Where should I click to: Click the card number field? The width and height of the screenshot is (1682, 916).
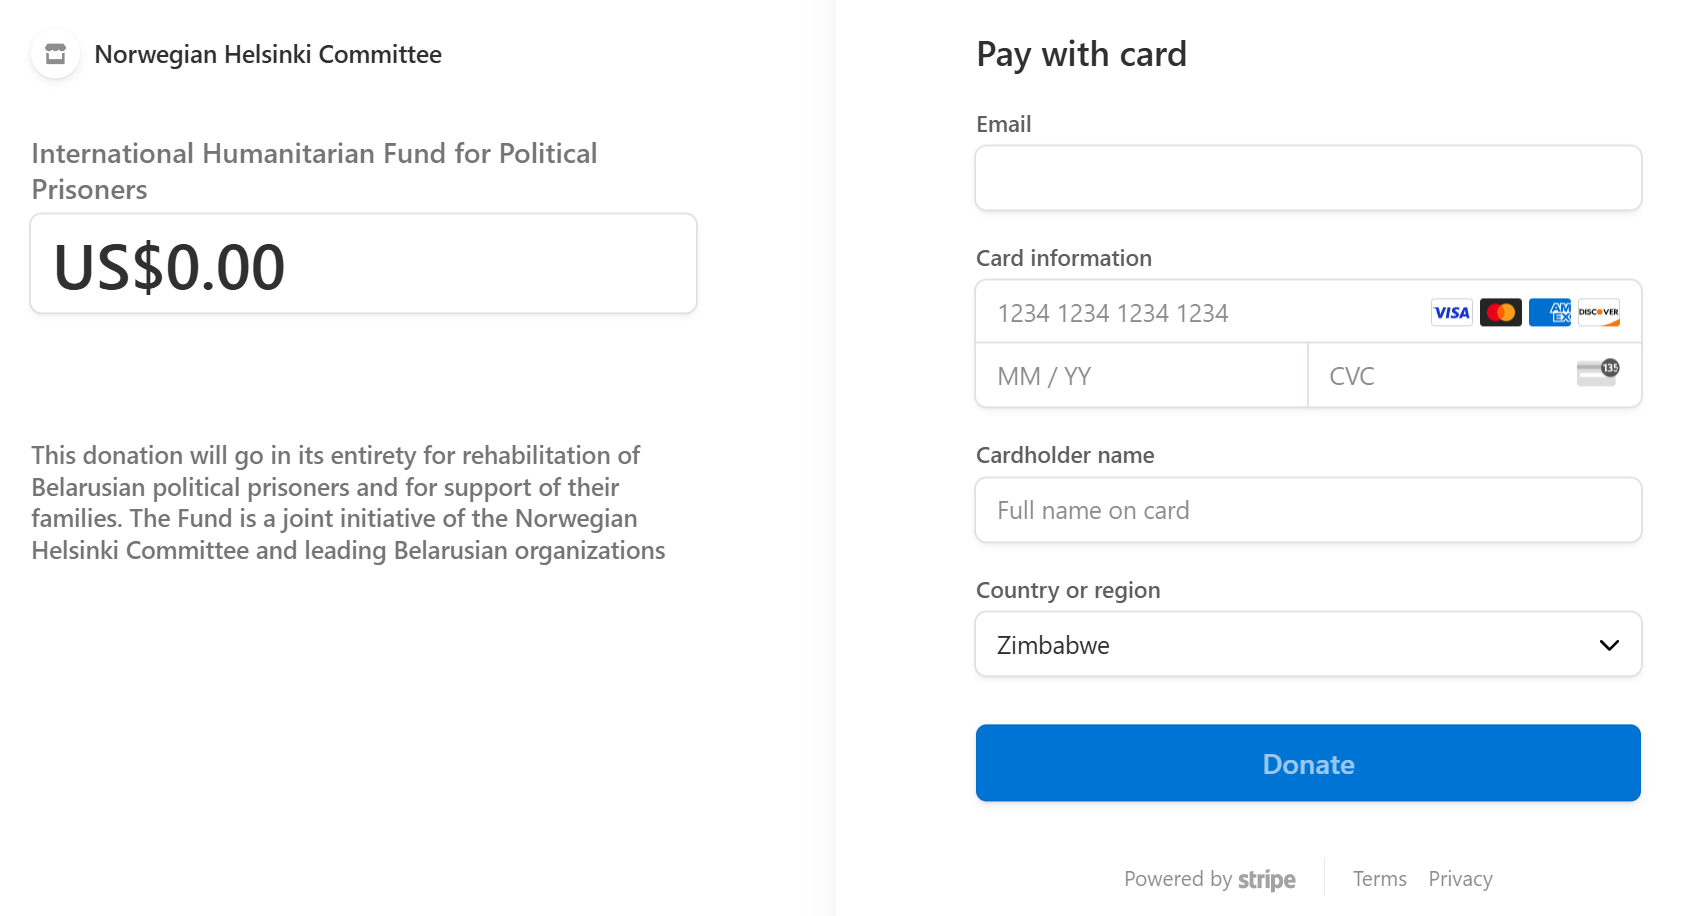point(1200,313)
